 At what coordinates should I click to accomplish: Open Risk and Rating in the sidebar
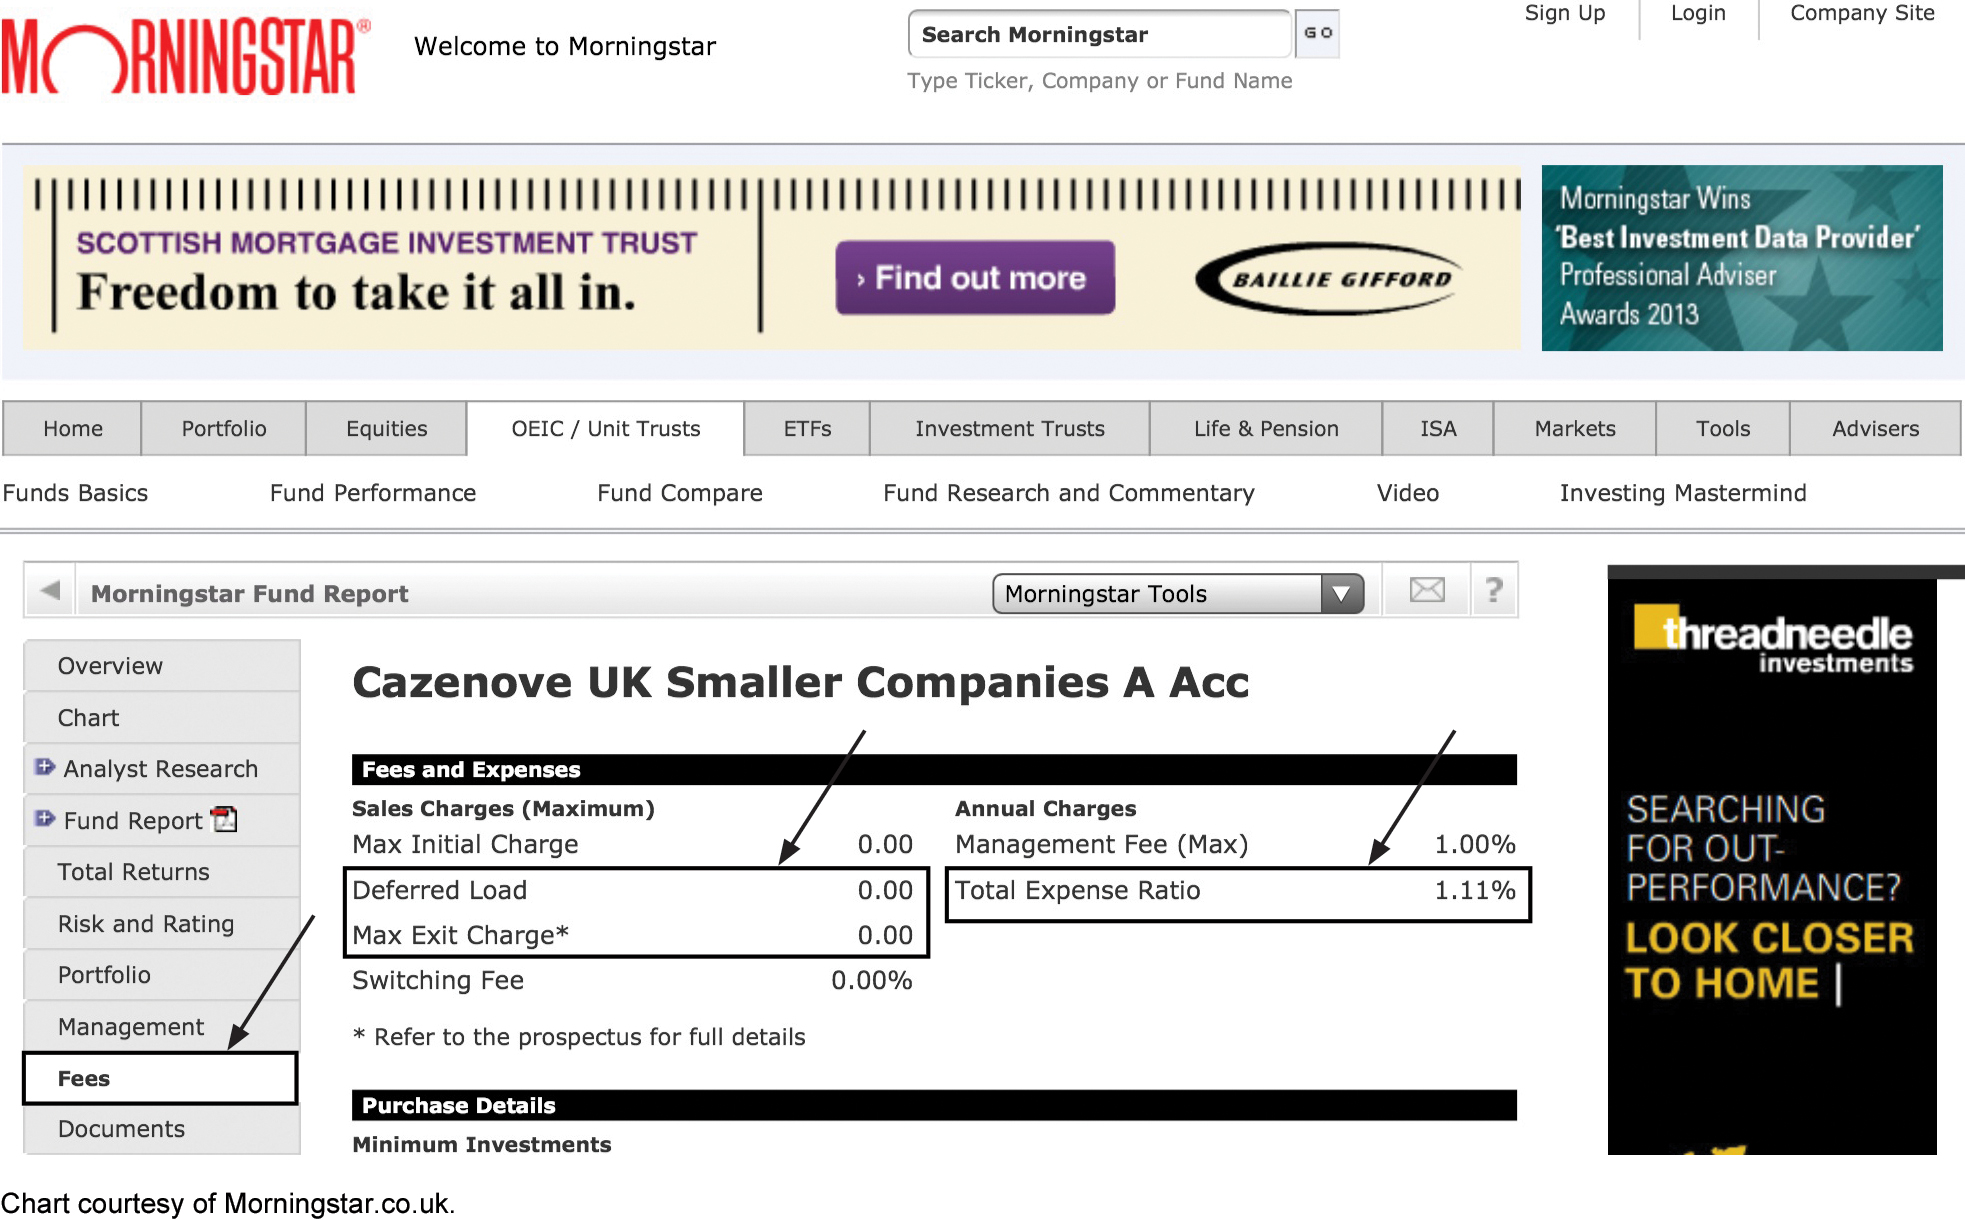(x=162, y=924)
